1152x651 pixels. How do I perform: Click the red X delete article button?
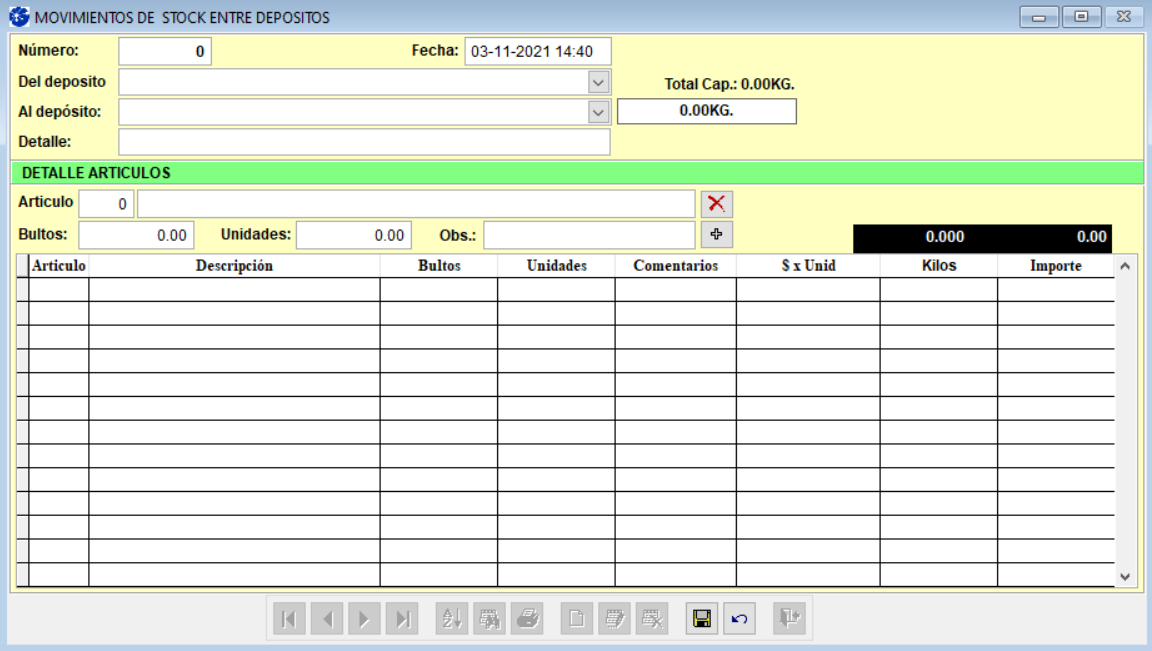(716, 204)
